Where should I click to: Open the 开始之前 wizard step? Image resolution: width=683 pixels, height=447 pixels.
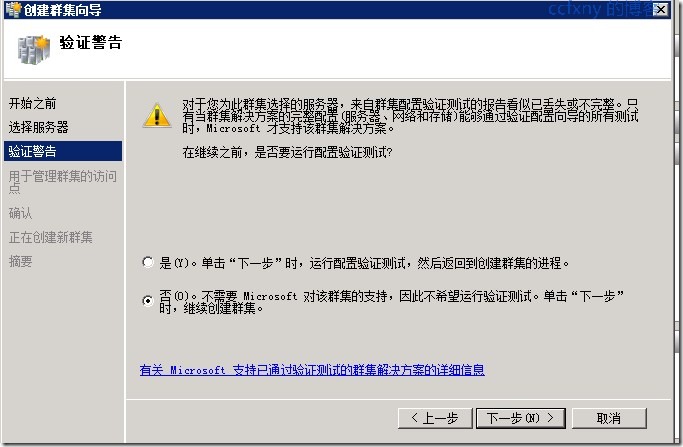pos(33,103)
